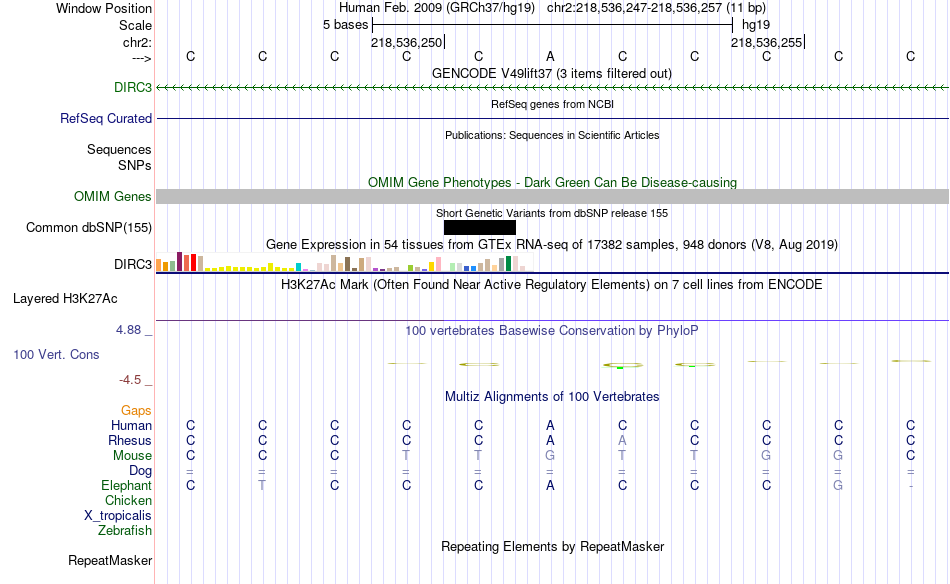The height and width of the screenshot is (584, 950).
Task: Select the X_tropicalis alignment row label
Action: tap(118, 516)
